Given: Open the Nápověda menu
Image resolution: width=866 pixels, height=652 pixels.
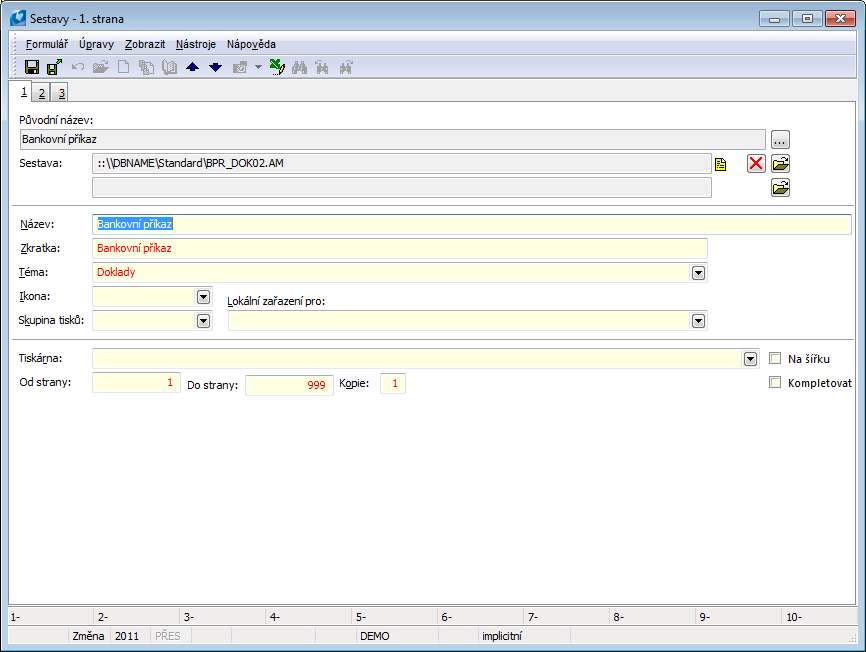Looking at the screenshot, I should point(251,44).
